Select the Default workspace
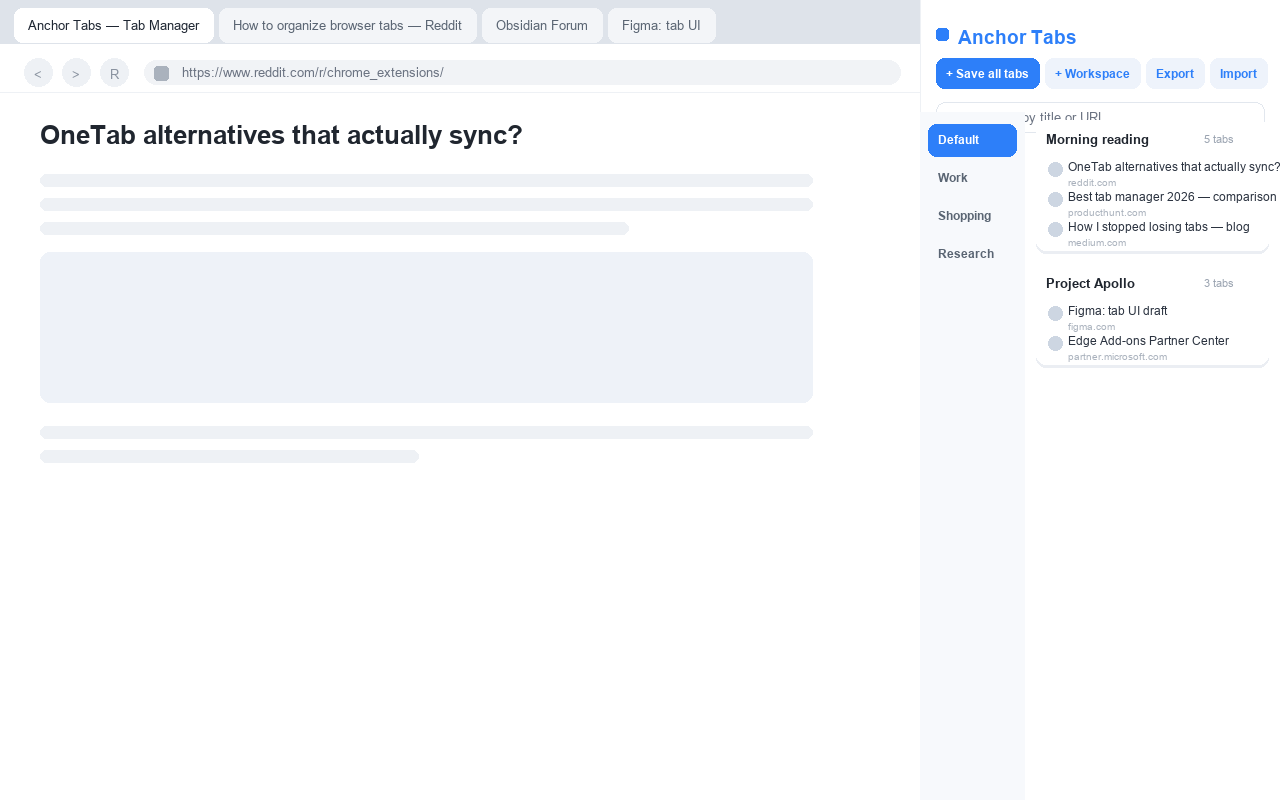This screenshot has width=1280, height=800. click(x=972, y=140)
